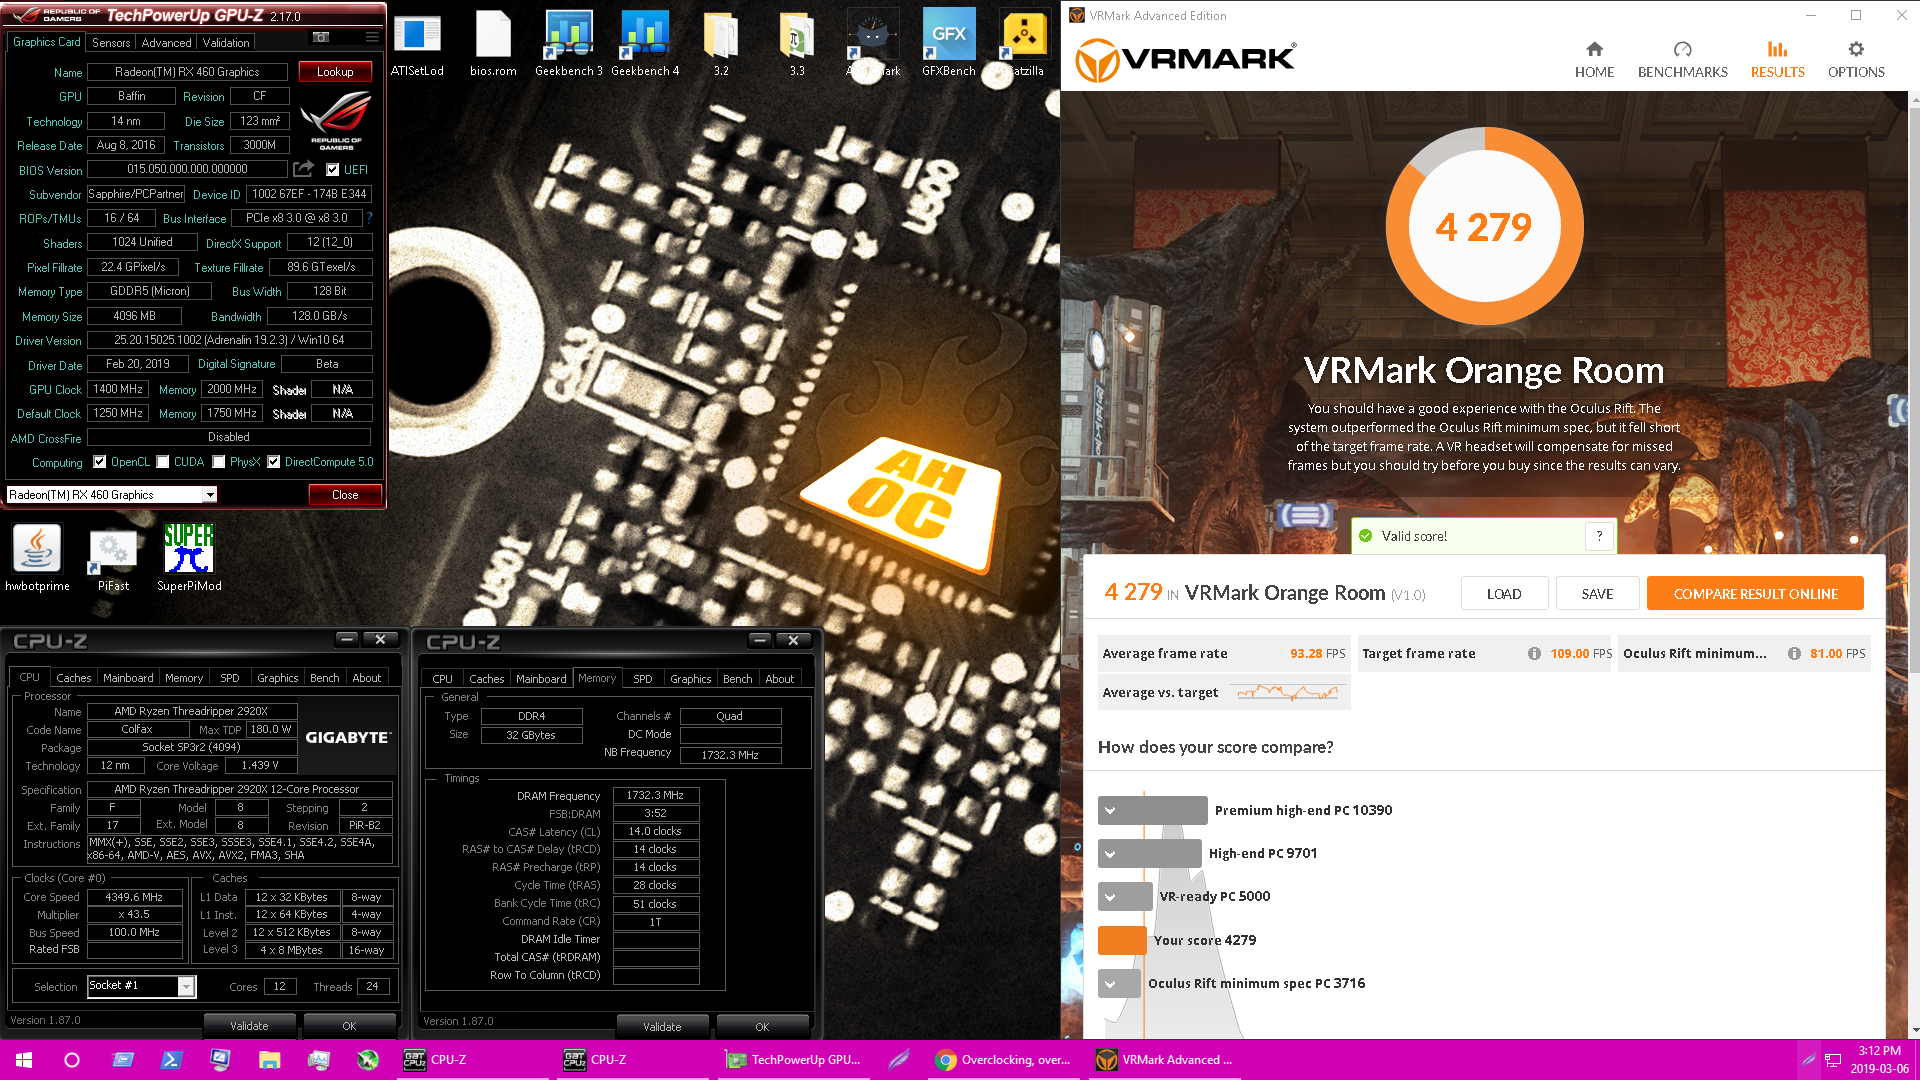
Task: Expand VR-ready PC 5000 comparison row
Action: [x=1110, y=896]
